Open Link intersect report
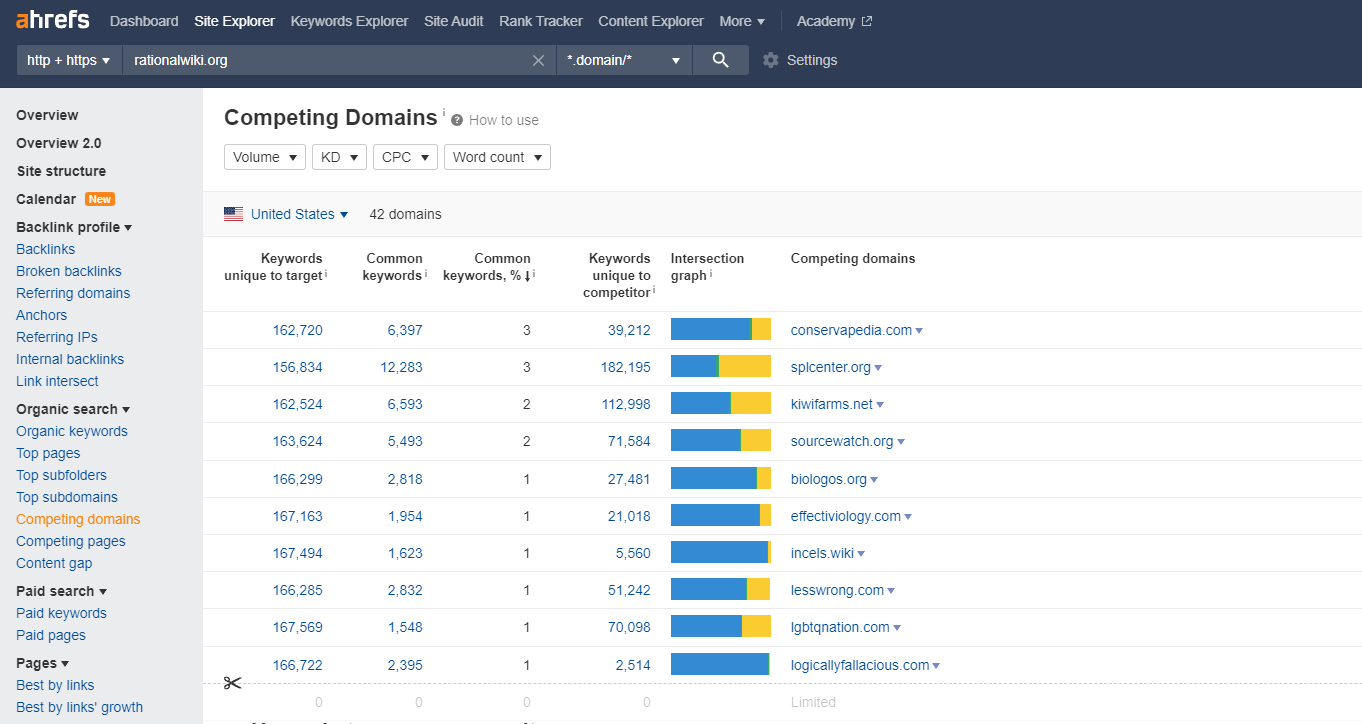This screenshot has height=724, width=1362. (57, 381)
